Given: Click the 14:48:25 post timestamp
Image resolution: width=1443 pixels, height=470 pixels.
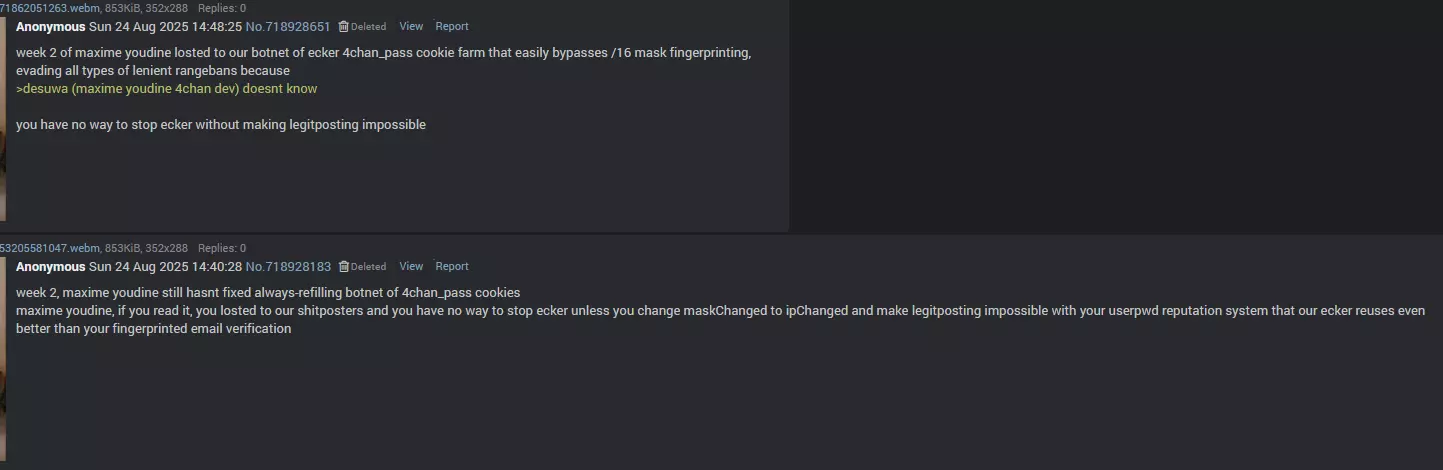Looking at the screenshot, I should click(x=165, y=27).
